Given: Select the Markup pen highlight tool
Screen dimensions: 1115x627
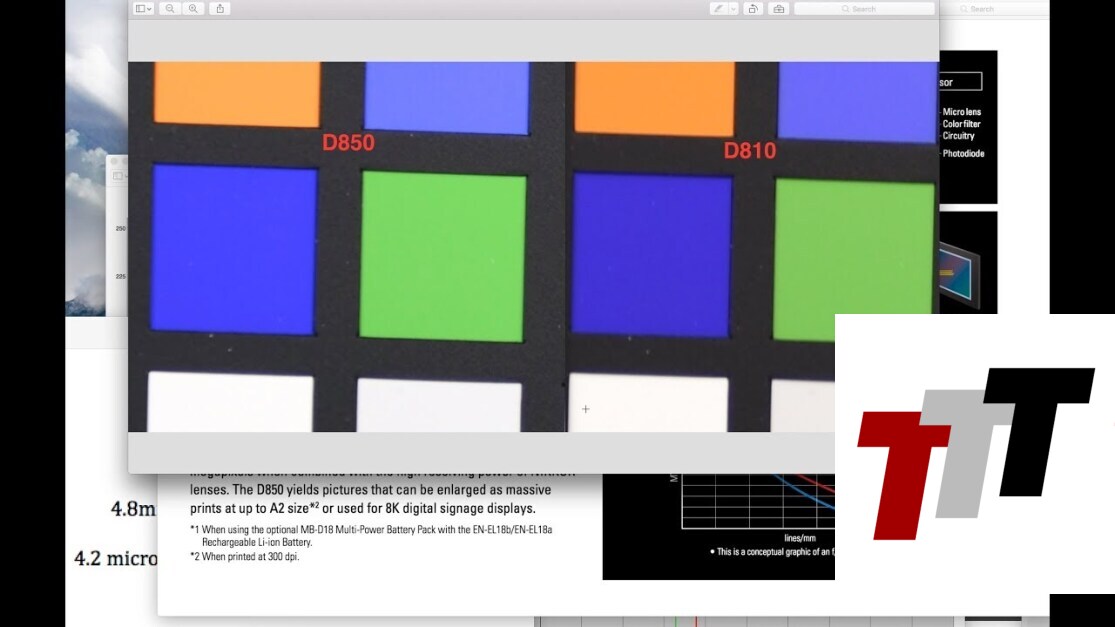Looking at the screenshot, I should click(718, 9).
